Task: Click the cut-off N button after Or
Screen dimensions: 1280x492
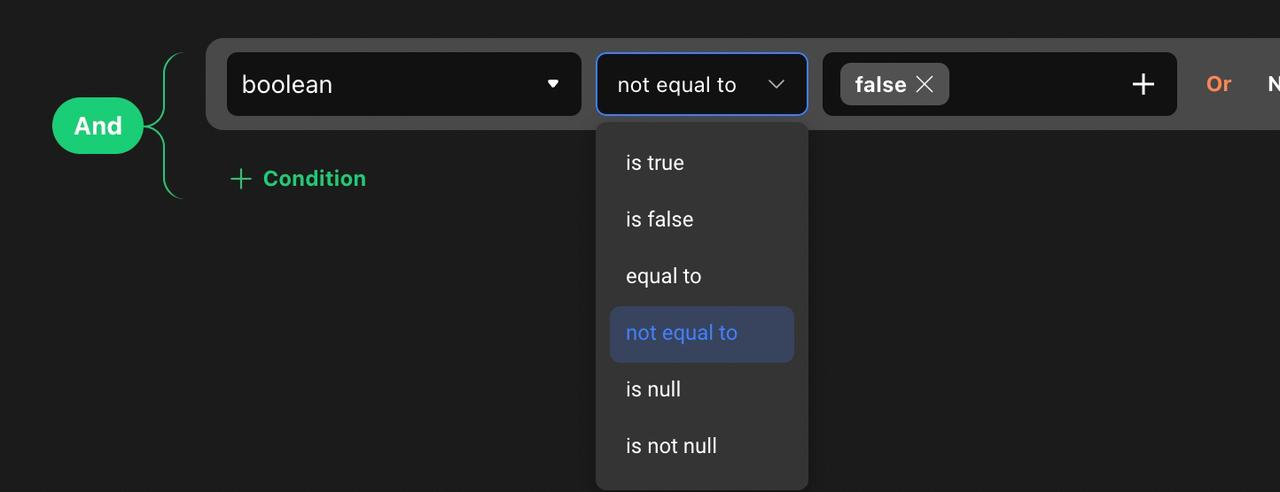Action: 1273,84
